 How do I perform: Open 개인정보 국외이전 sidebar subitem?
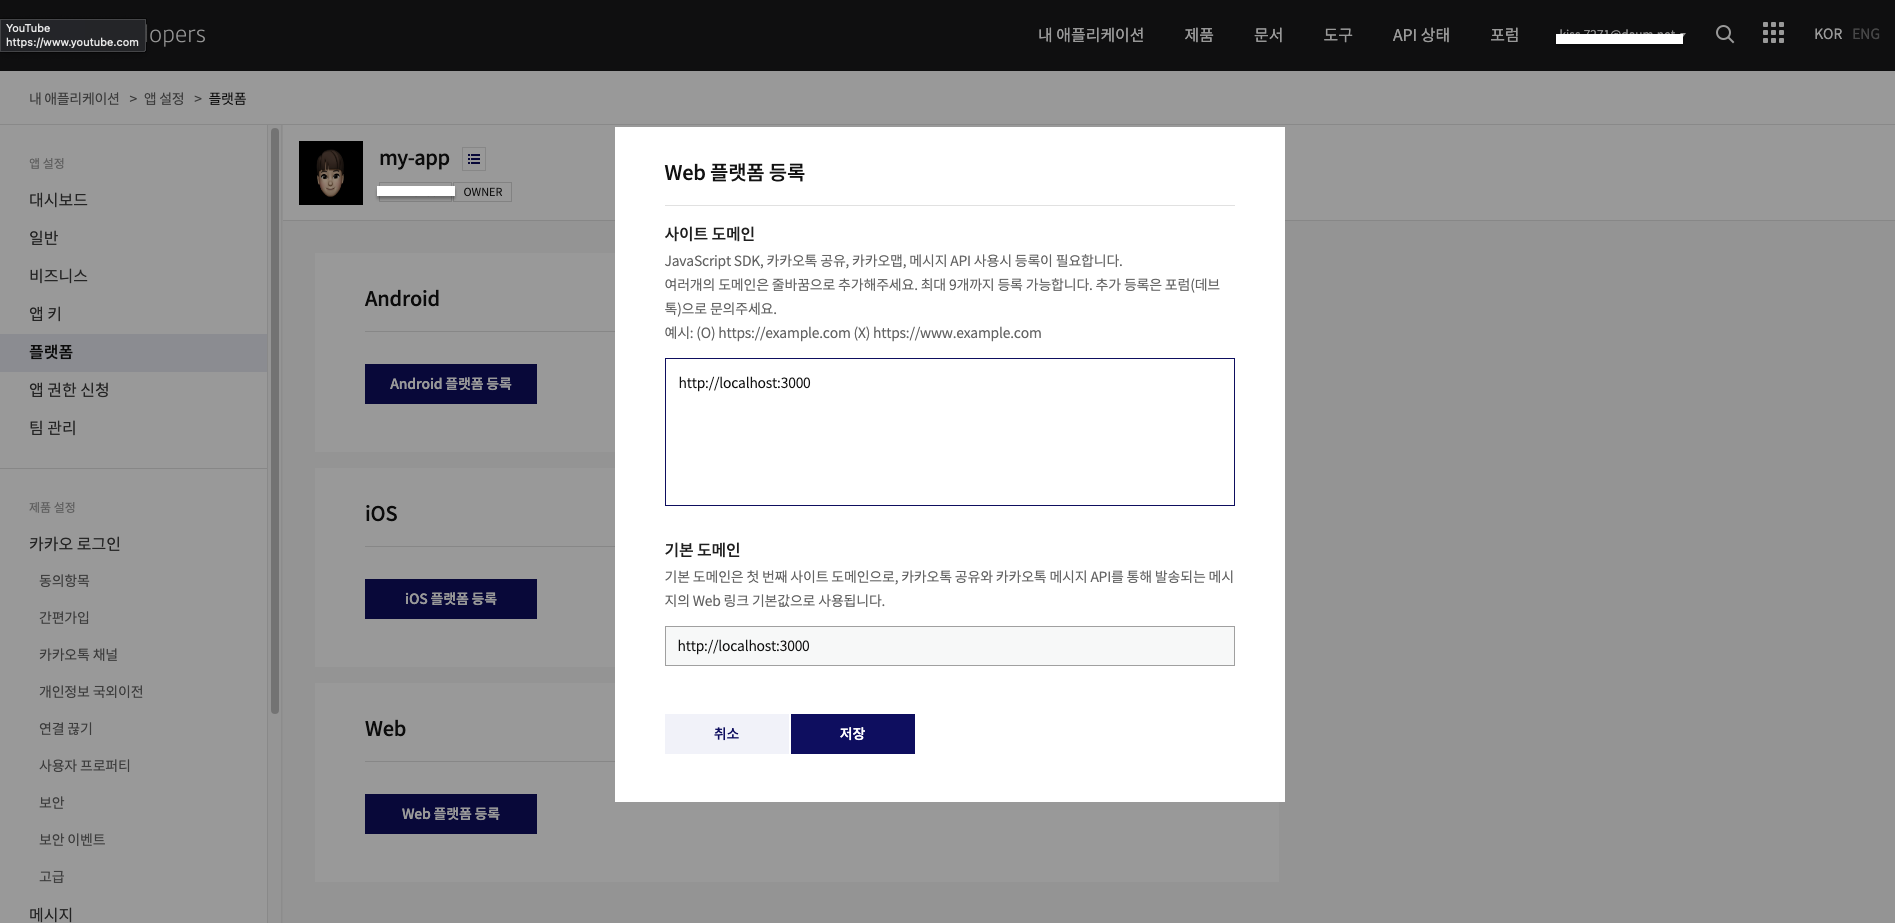click(x=91, y=692)
